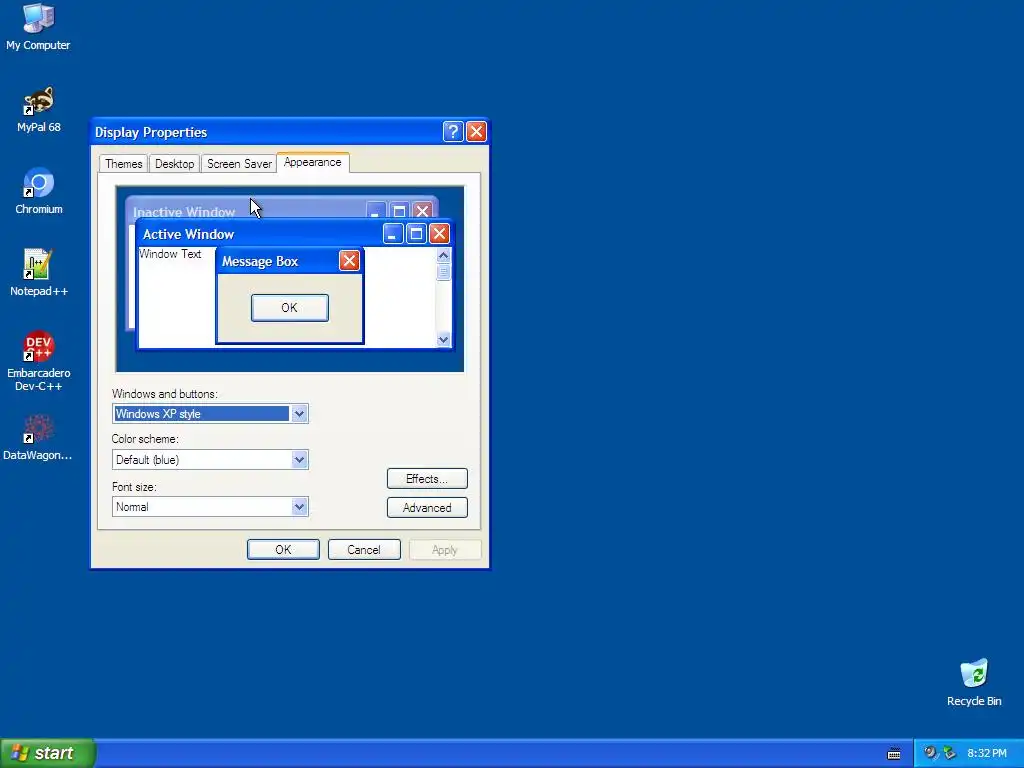
Task: Confirm with the dialog's OK button
Action: point(283,550)
